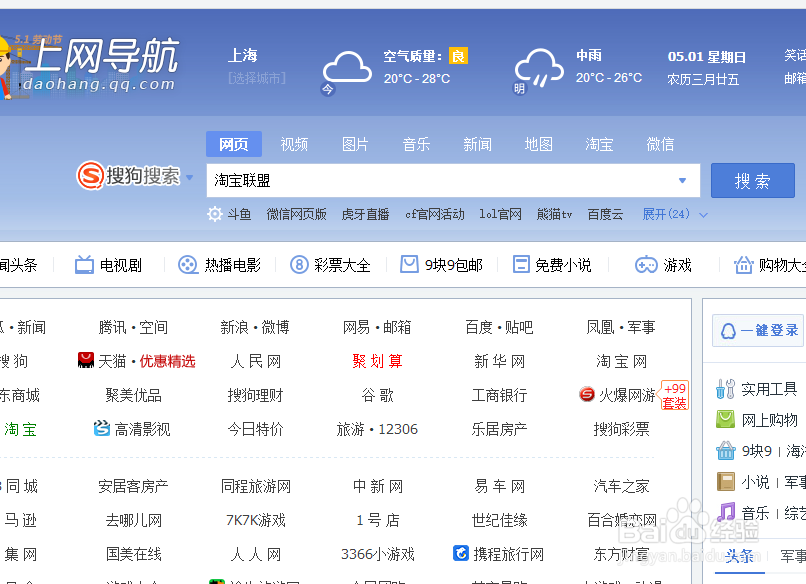The image size is (806, 584).
Task: Open the 7K7K游戏 link
Action: (x=255, y=520)
